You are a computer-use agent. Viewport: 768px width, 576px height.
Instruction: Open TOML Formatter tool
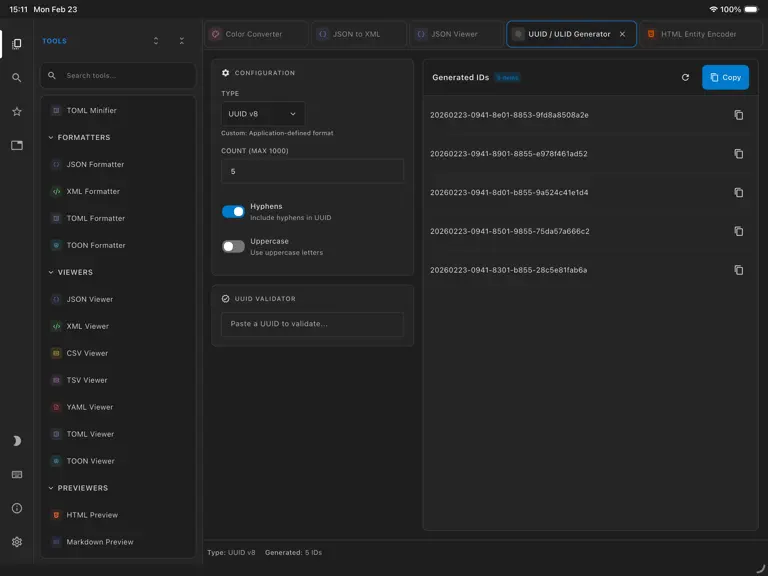[118, 218]
